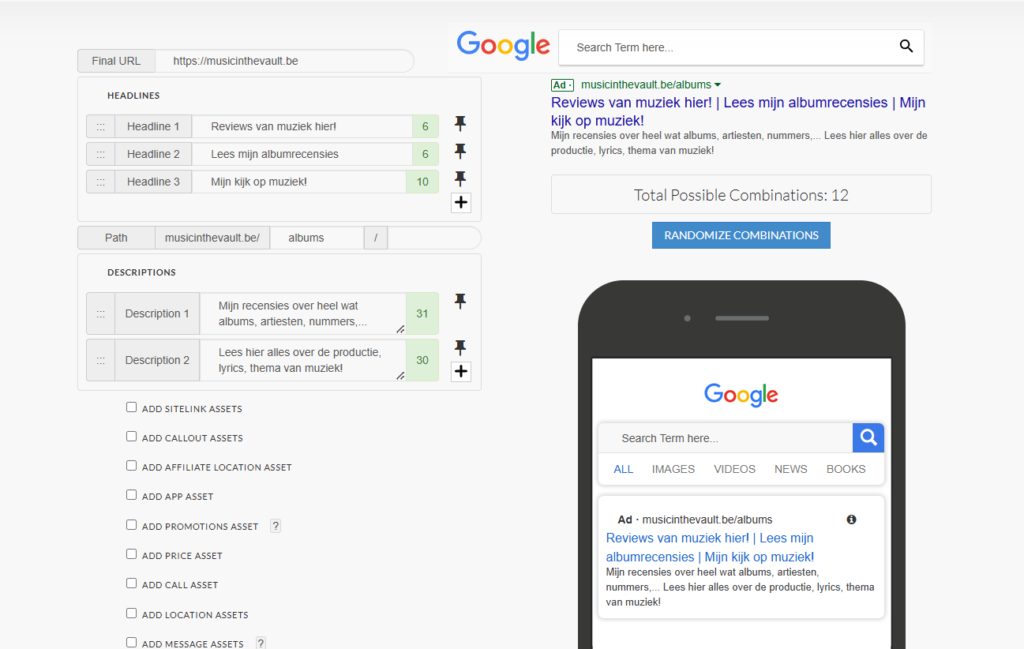Pin Headline 3 with its pushpin icon
1024x649 pixels.
click(x=460, y=179)
